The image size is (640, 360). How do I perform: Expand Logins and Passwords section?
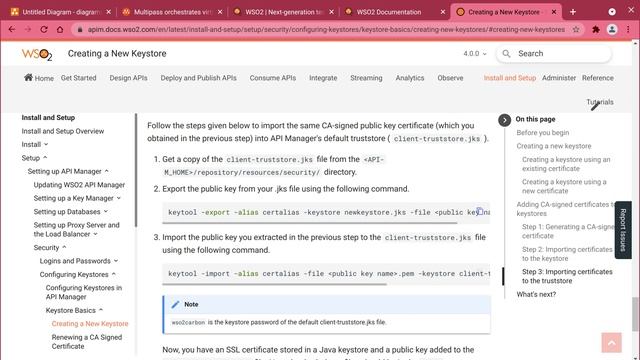pyautogui.click(x=116, y=261)
